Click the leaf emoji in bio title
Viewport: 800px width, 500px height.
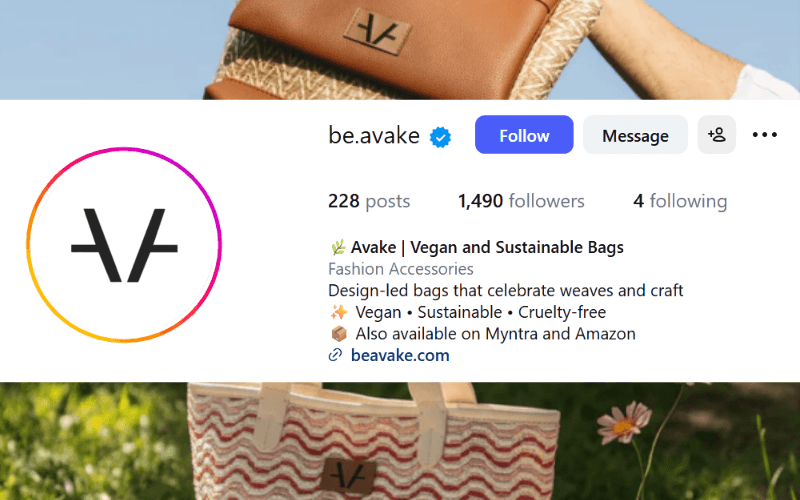pos(338,247)
